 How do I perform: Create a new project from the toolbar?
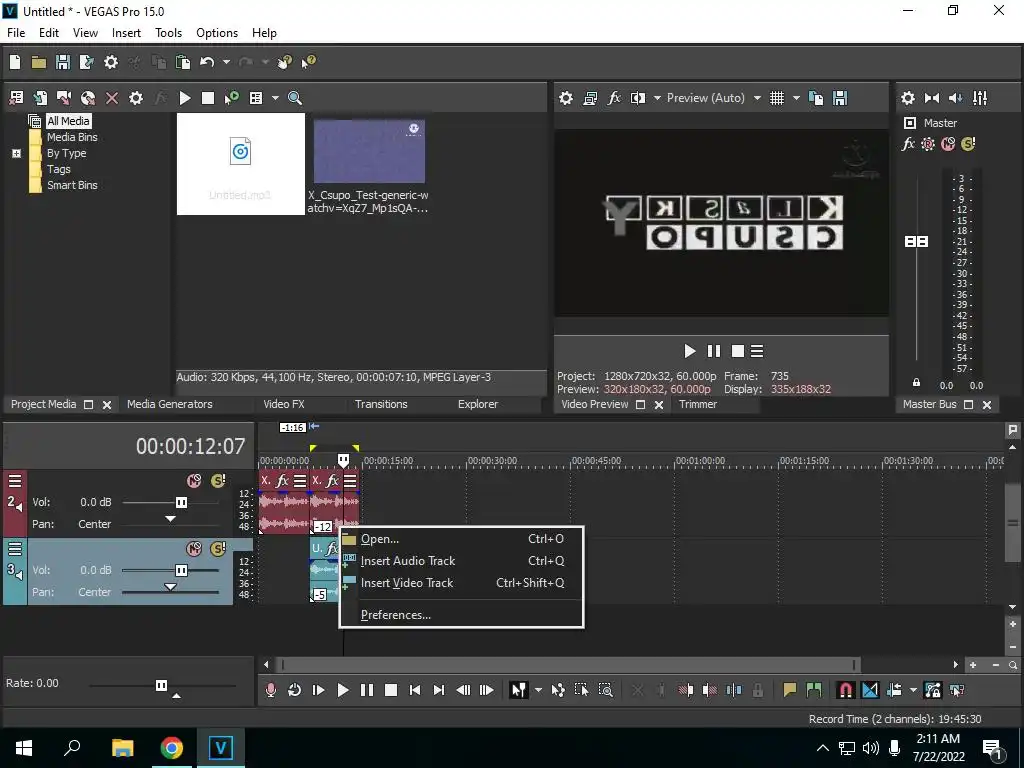(15, 62)
